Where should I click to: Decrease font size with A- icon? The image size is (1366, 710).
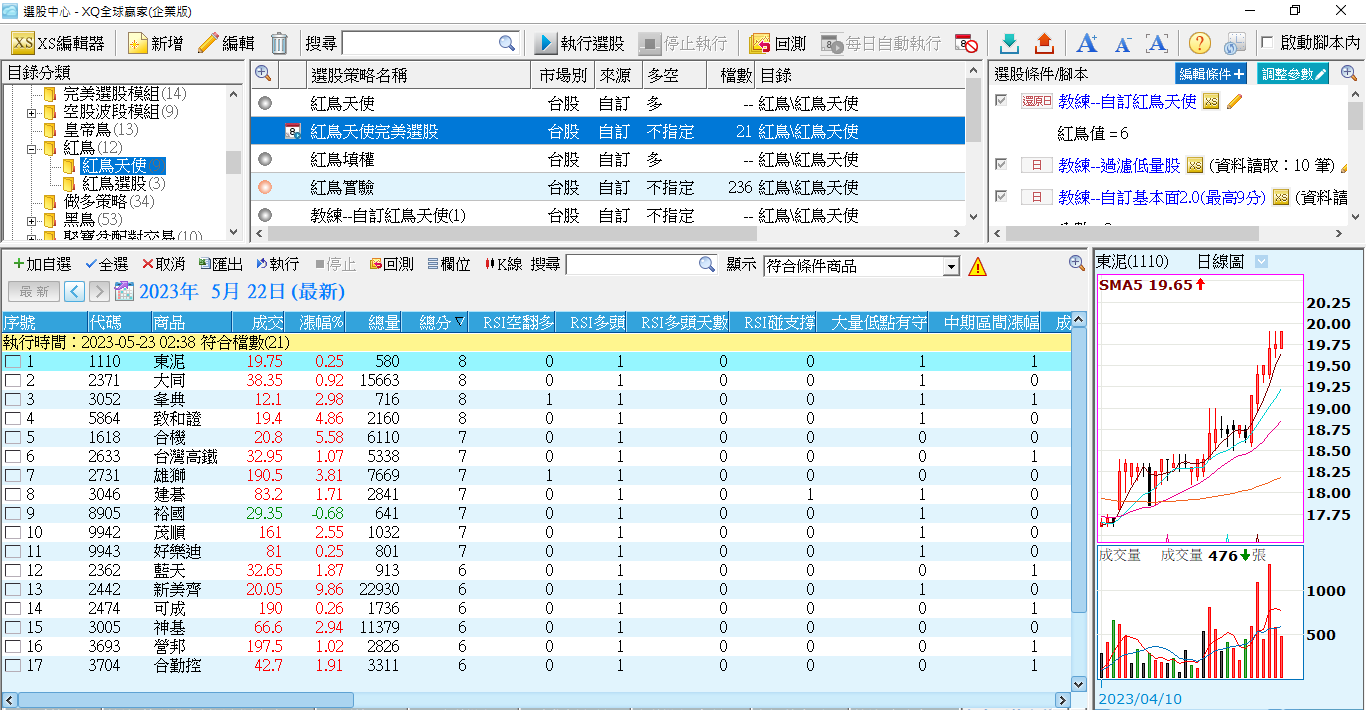[x=1123, y=44]
